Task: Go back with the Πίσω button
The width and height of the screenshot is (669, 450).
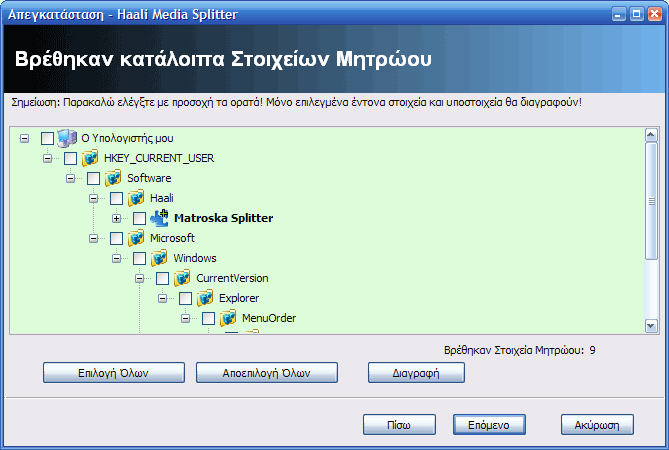Action: tap(399, 425)
